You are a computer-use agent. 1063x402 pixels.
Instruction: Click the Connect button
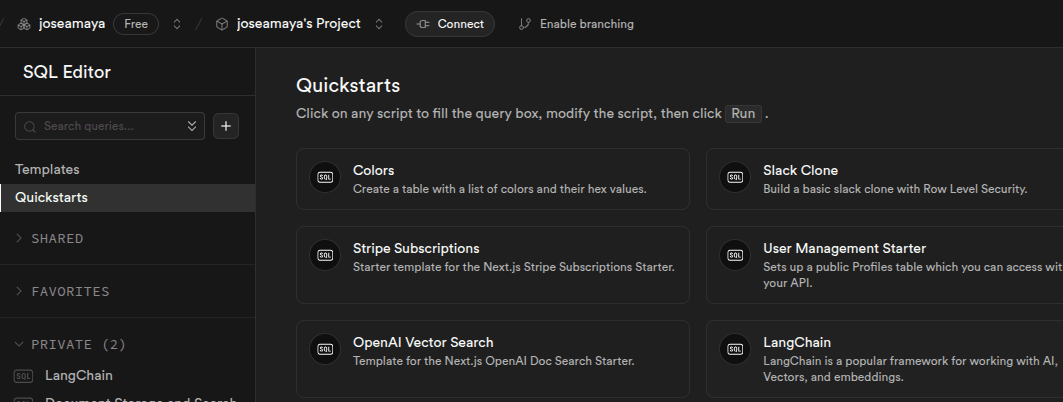coord(449,24)
